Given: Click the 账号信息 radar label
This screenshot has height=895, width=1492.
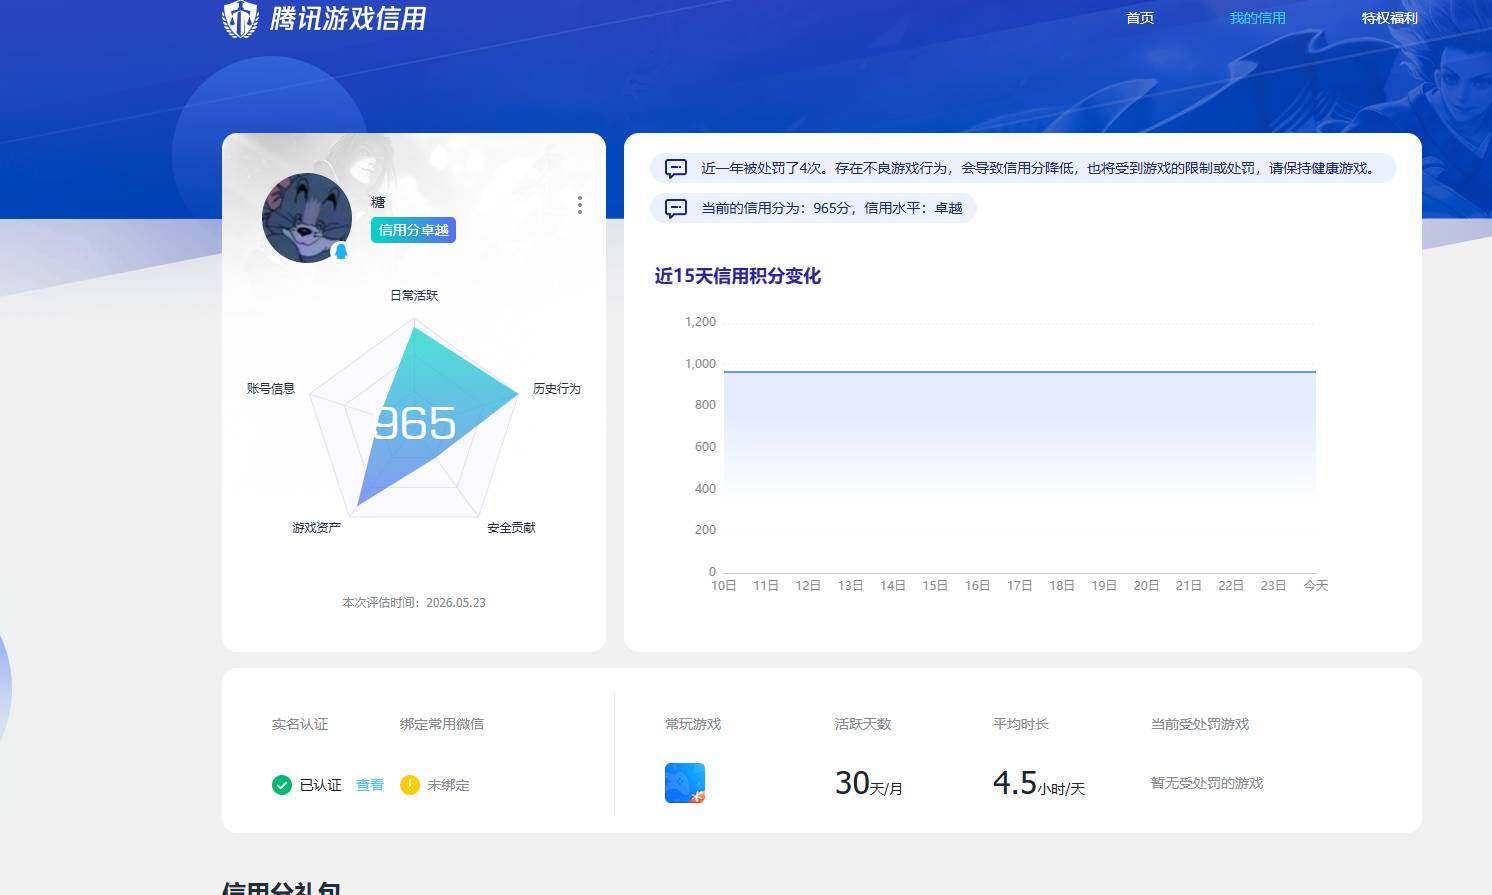Looking at the screenshot, I should point(271,388).
